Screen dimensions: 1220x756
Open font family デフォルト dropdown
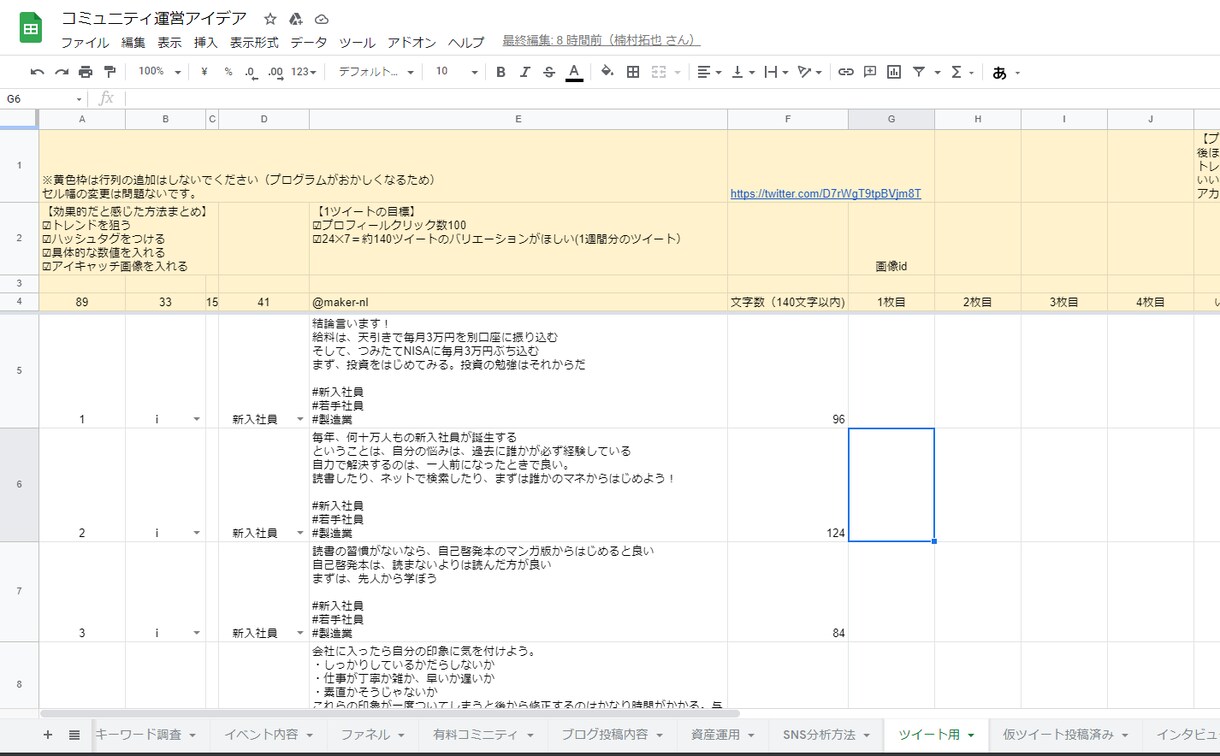pos(375,72)
